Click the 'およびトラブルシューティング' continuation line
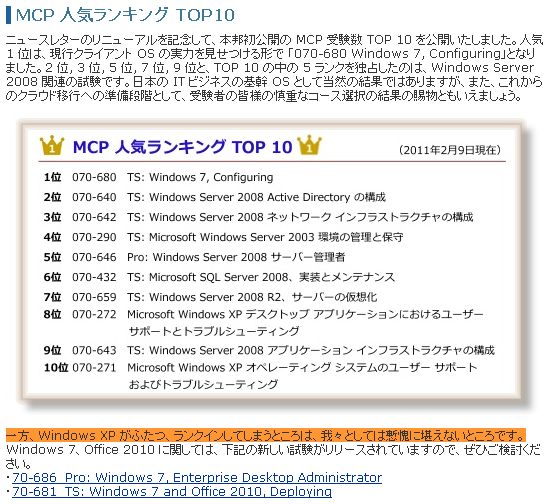The image size is (548, 504). coord(203,384)
